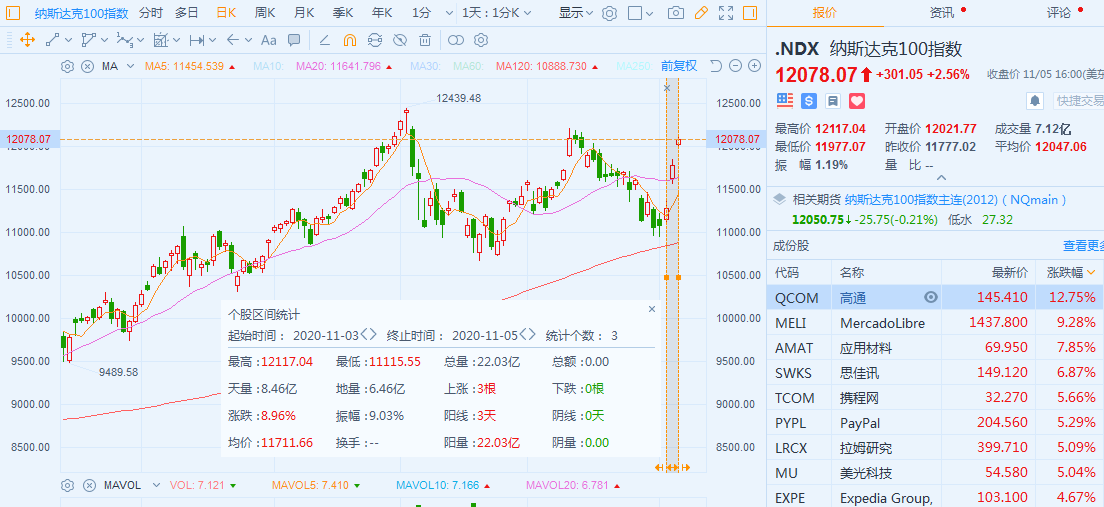Toggle the red heart favorite icon

pos(856,101)
